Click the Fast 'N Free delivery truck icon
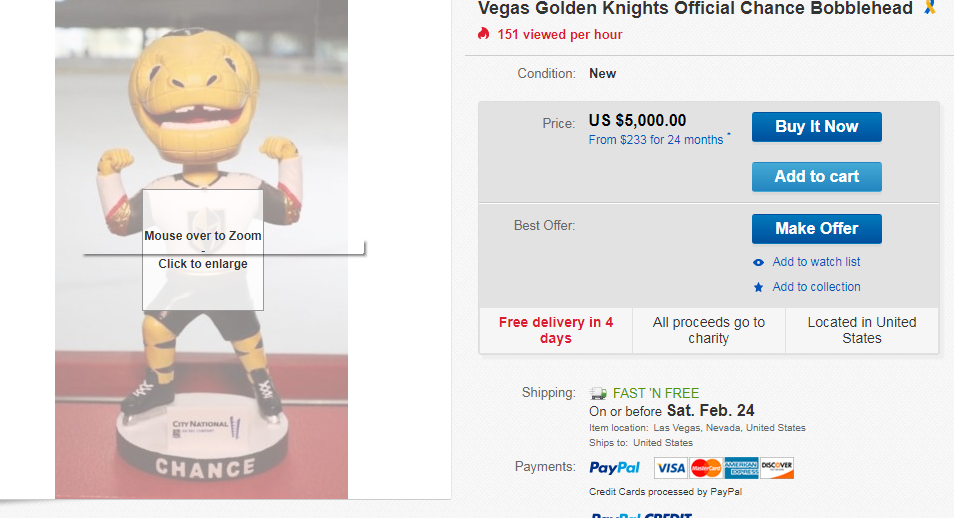954x518 pixels. pyautogui.click(x=598, y=393)
